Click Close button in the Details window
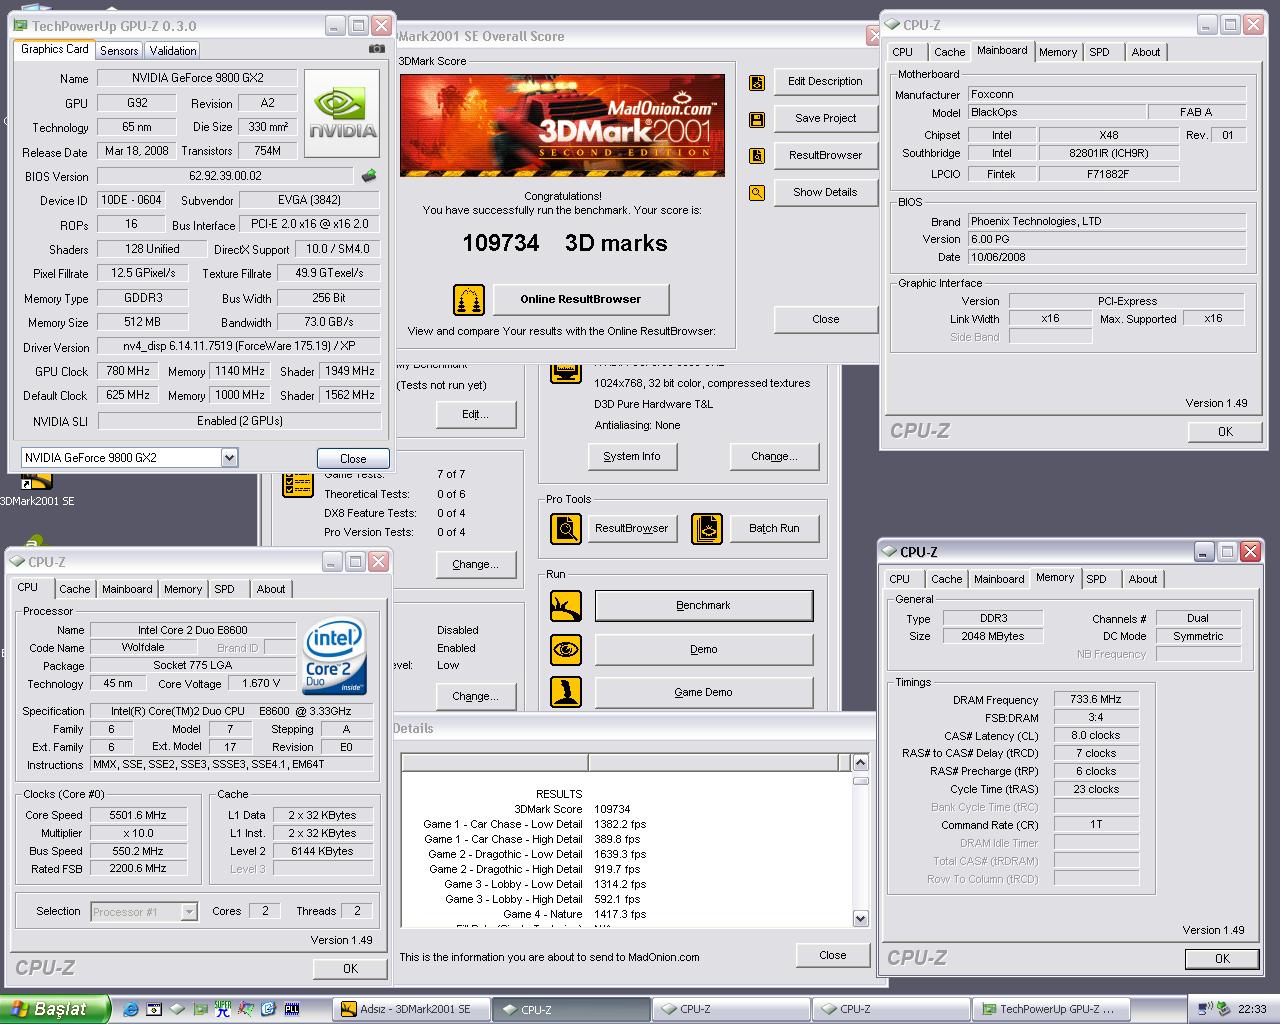The image size is (1280, 1024). [x=832, y=956]
